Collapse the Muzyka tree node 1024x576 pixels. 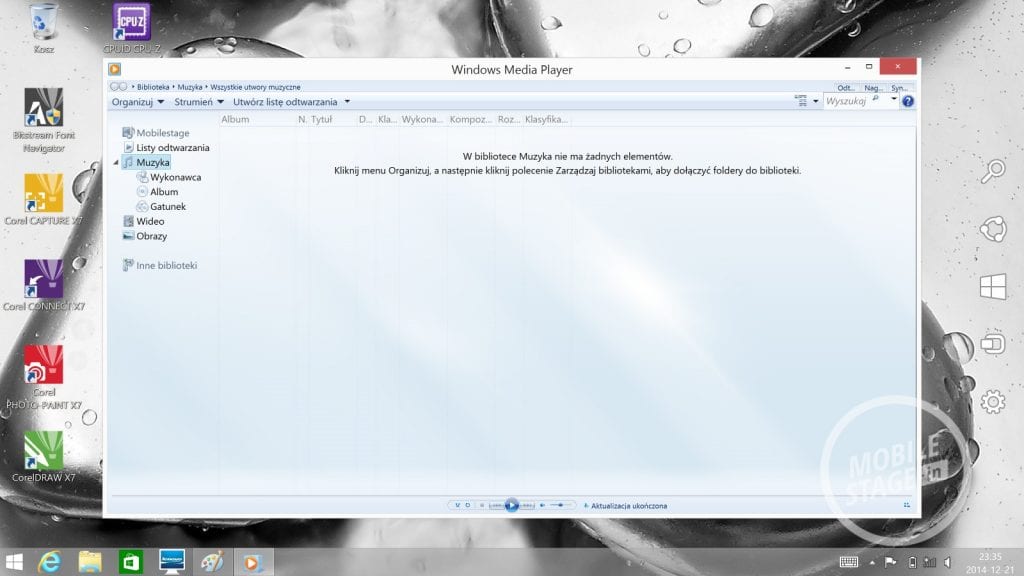coord(116,162)
